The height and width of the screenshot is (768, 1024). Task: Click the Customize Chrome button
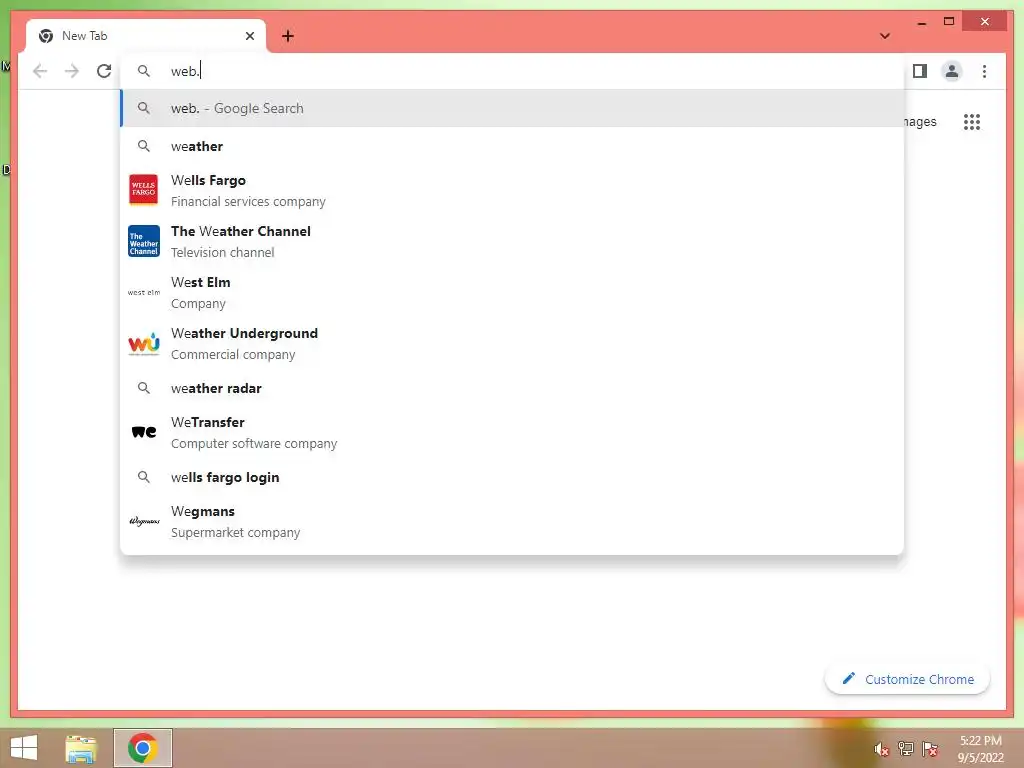tap(907, 679)
